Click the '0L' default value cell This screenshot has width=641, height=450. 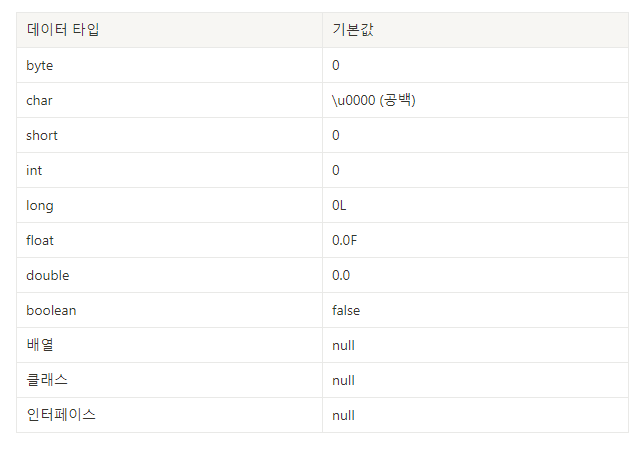point(475,205)
